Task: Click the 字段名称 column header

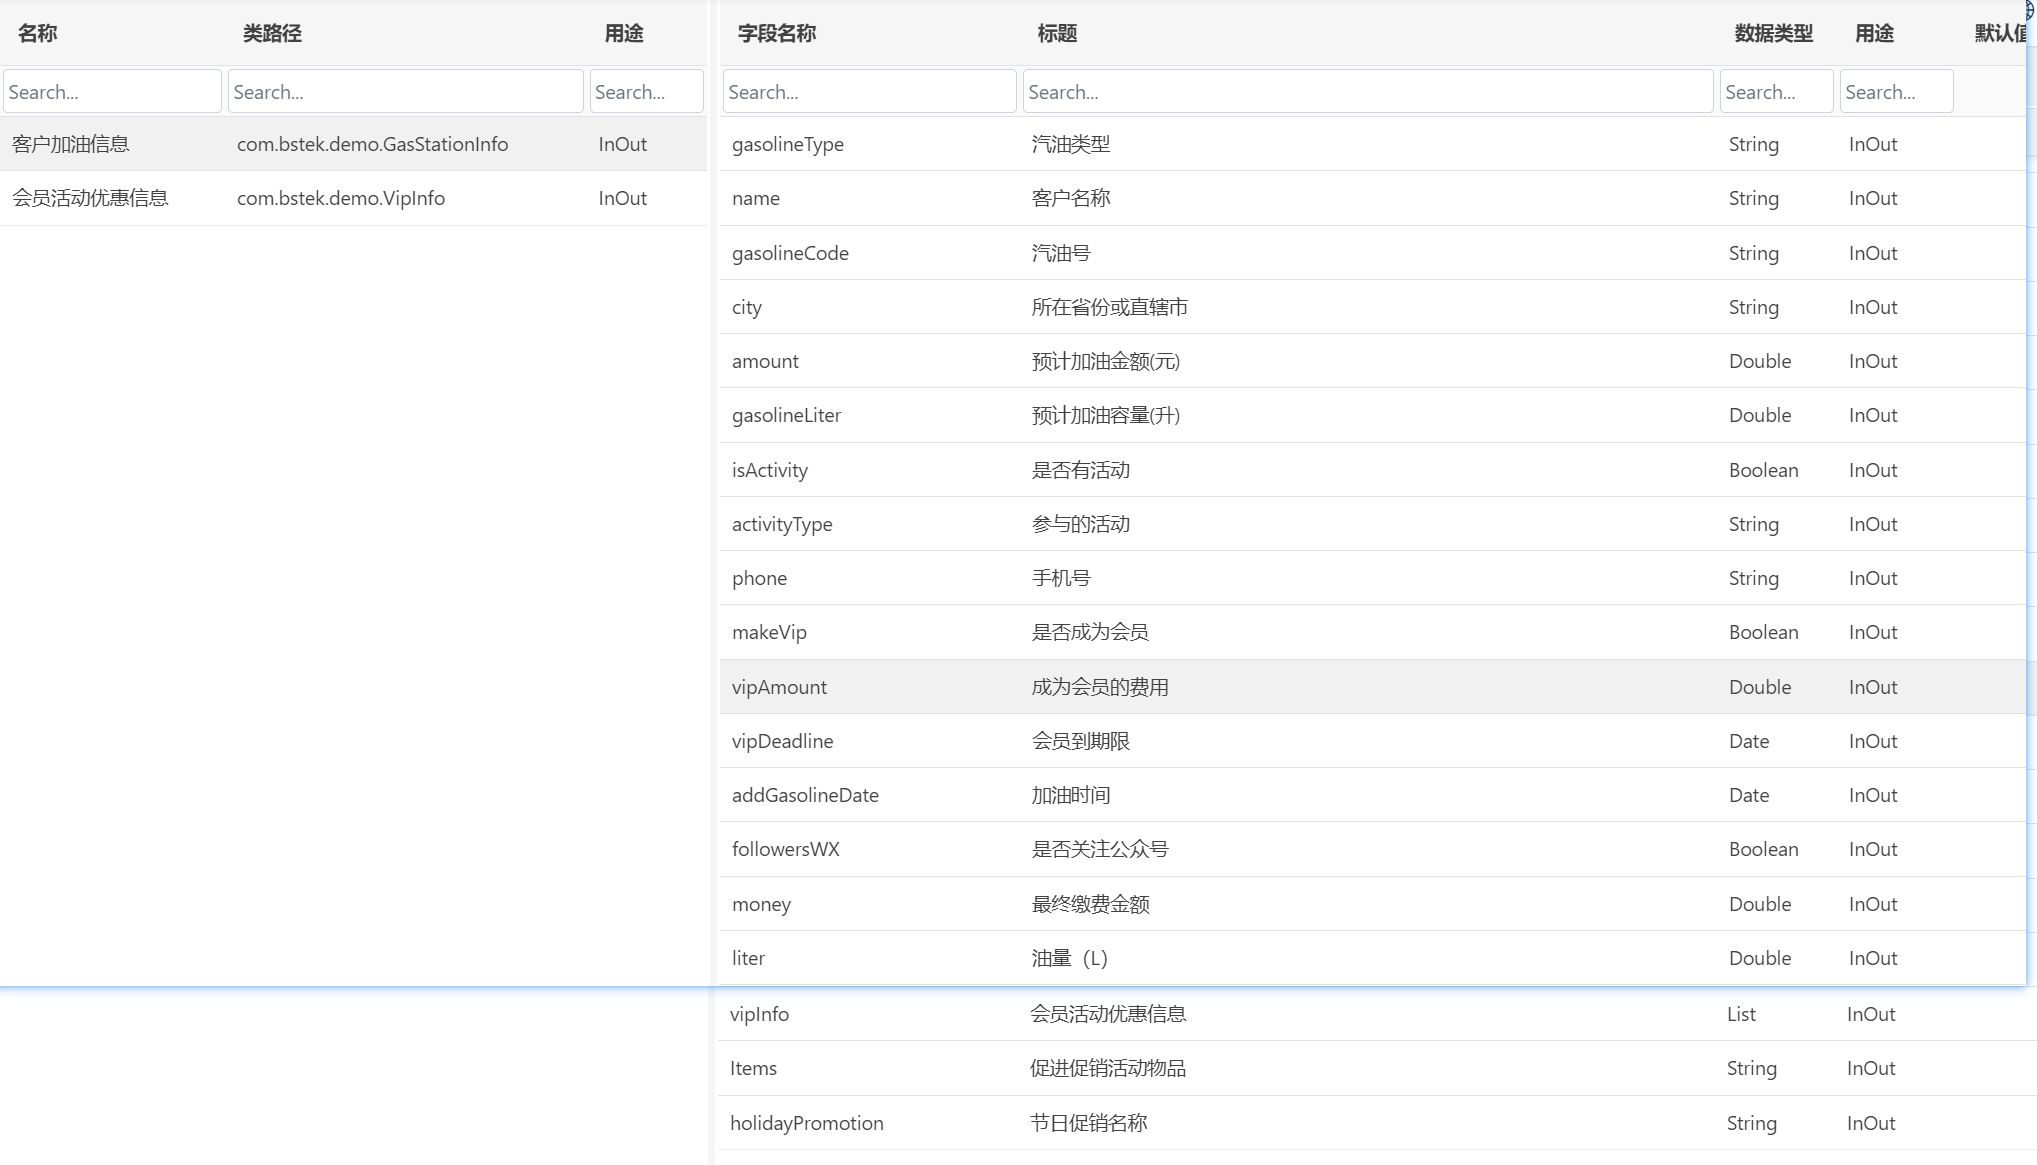Action: point(777,33)
